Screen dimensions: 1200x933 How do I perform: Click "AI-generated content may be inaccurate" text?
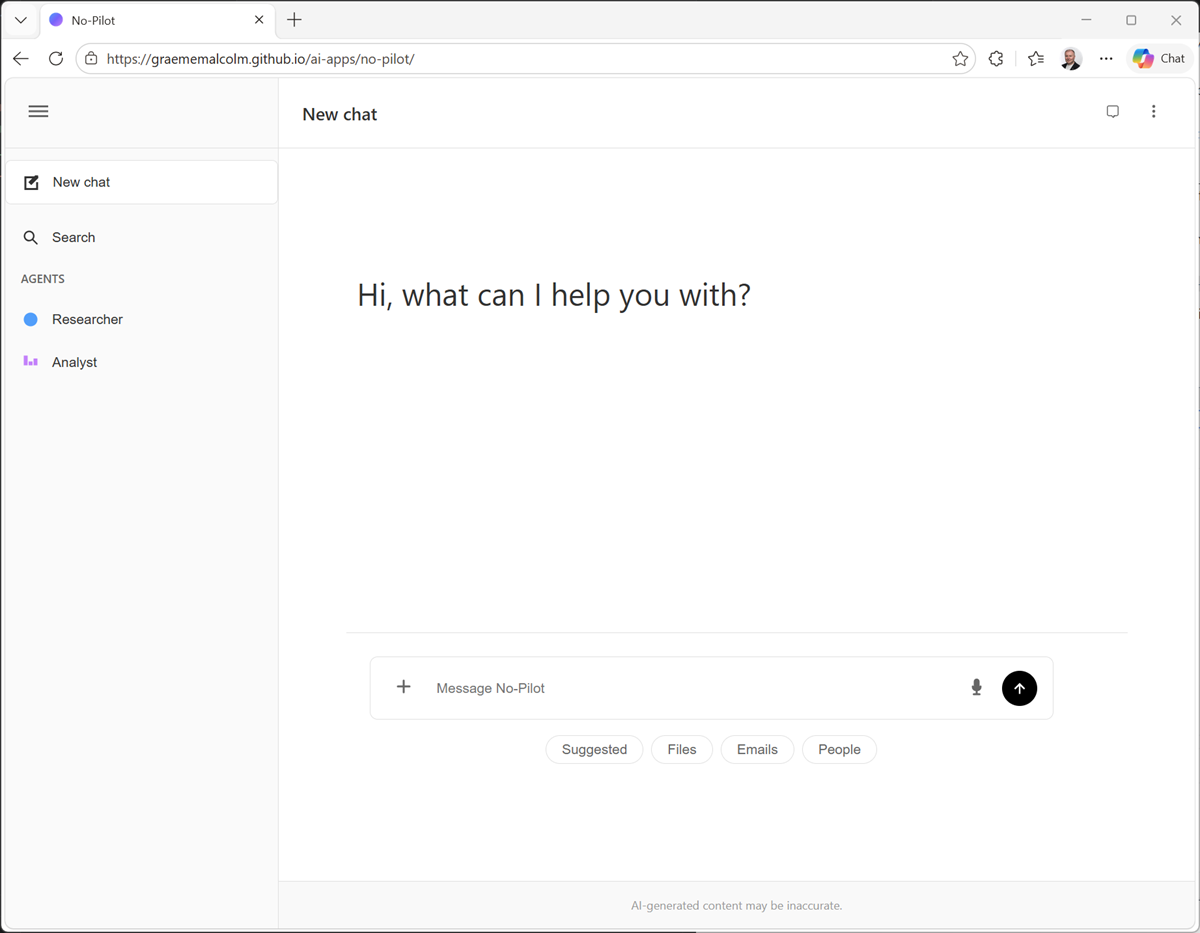737,905
